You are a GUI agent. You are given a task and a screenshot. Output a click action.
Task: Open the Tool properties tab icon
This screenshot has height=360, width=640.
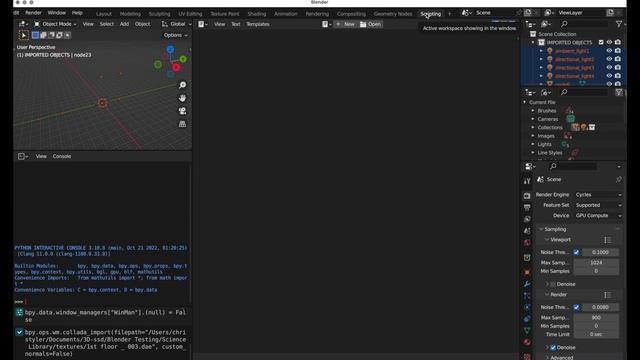pos(527,181)
